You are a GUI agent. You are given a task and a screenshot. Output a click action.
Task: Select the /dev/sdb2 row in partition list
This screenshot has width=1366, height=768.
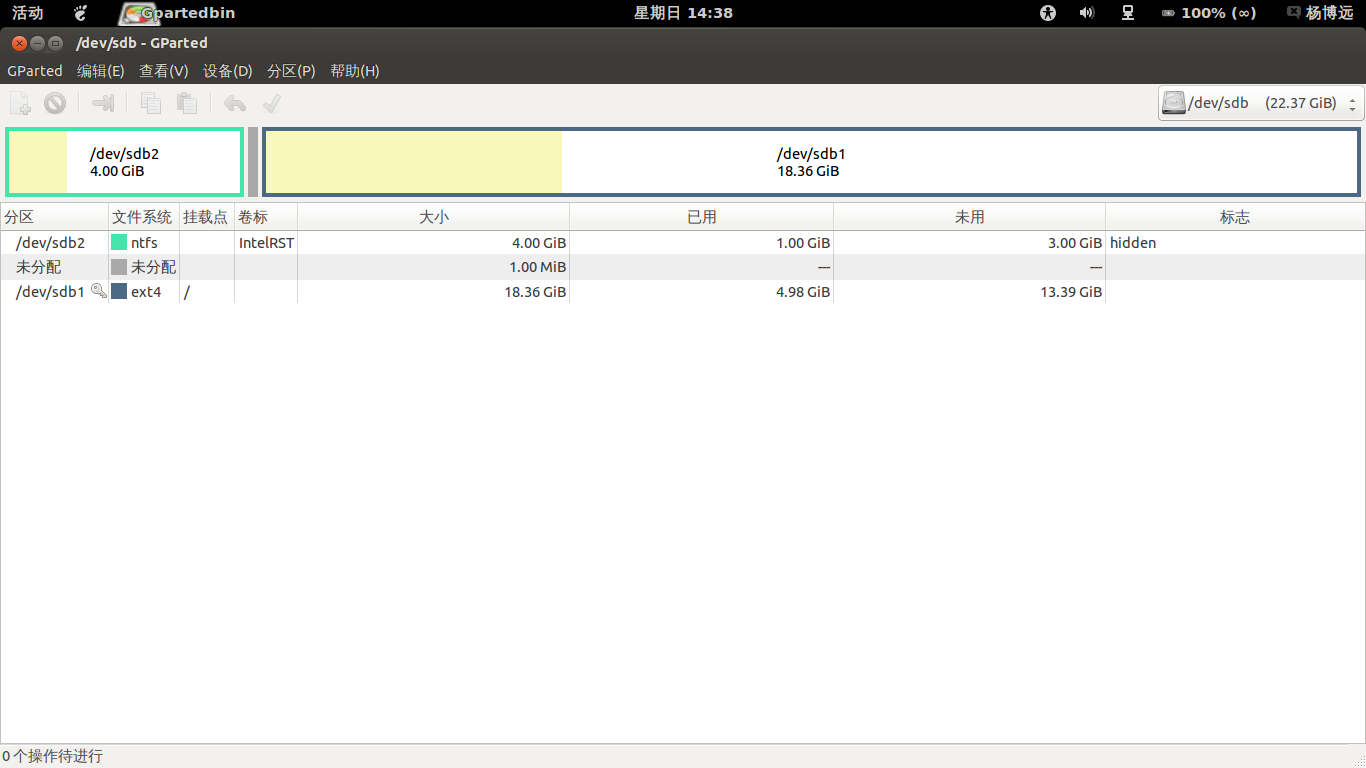tap(683, 243)
